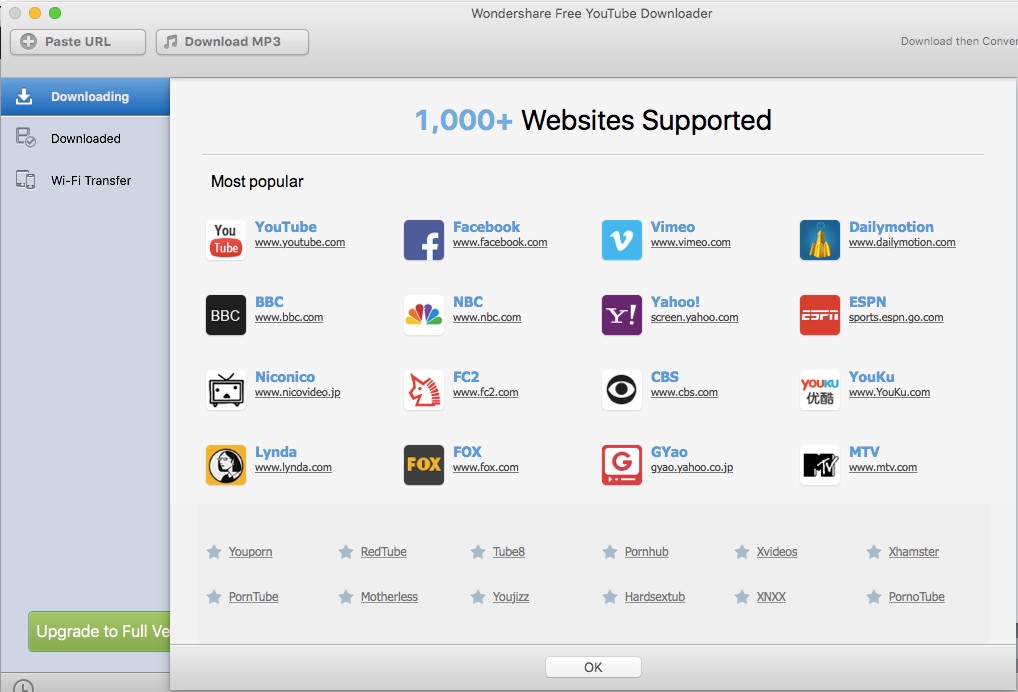This screenshot has height=692, width=1018.
Task: Click the MTV logo icon
Action: (820, 465)
